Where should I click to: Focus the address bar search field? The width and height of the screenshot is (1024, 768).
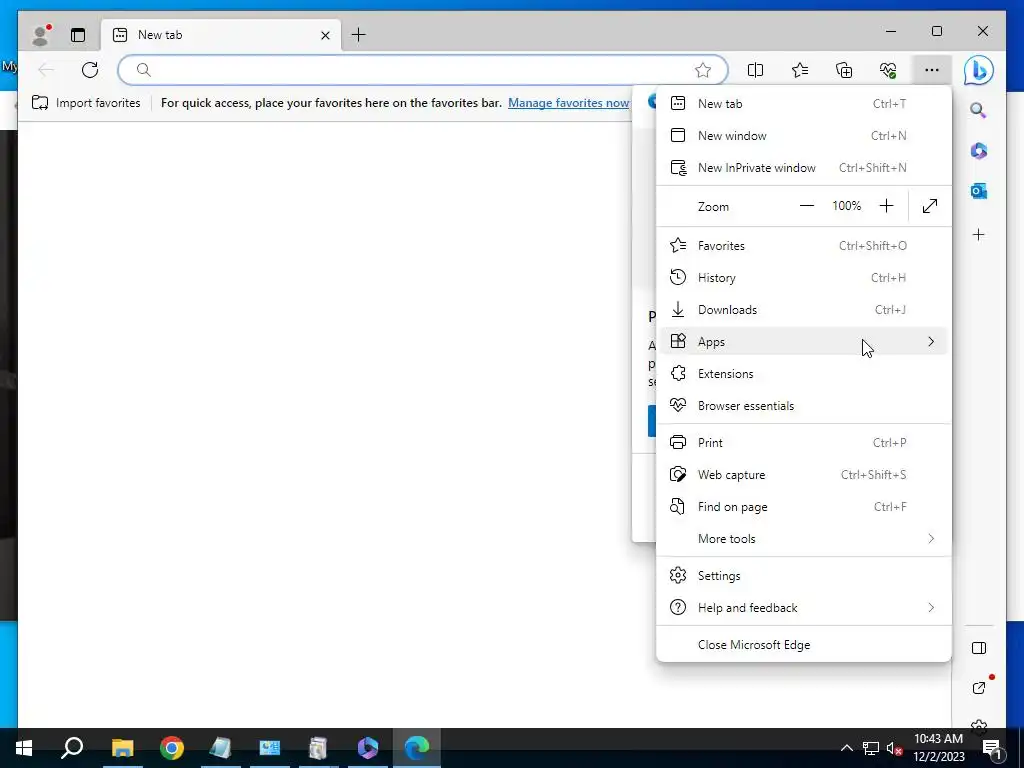click(x=423, y=70)
